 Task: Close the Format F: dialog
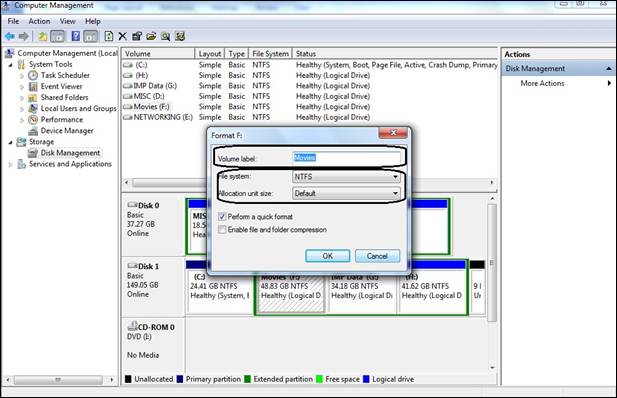coord(393,133)
